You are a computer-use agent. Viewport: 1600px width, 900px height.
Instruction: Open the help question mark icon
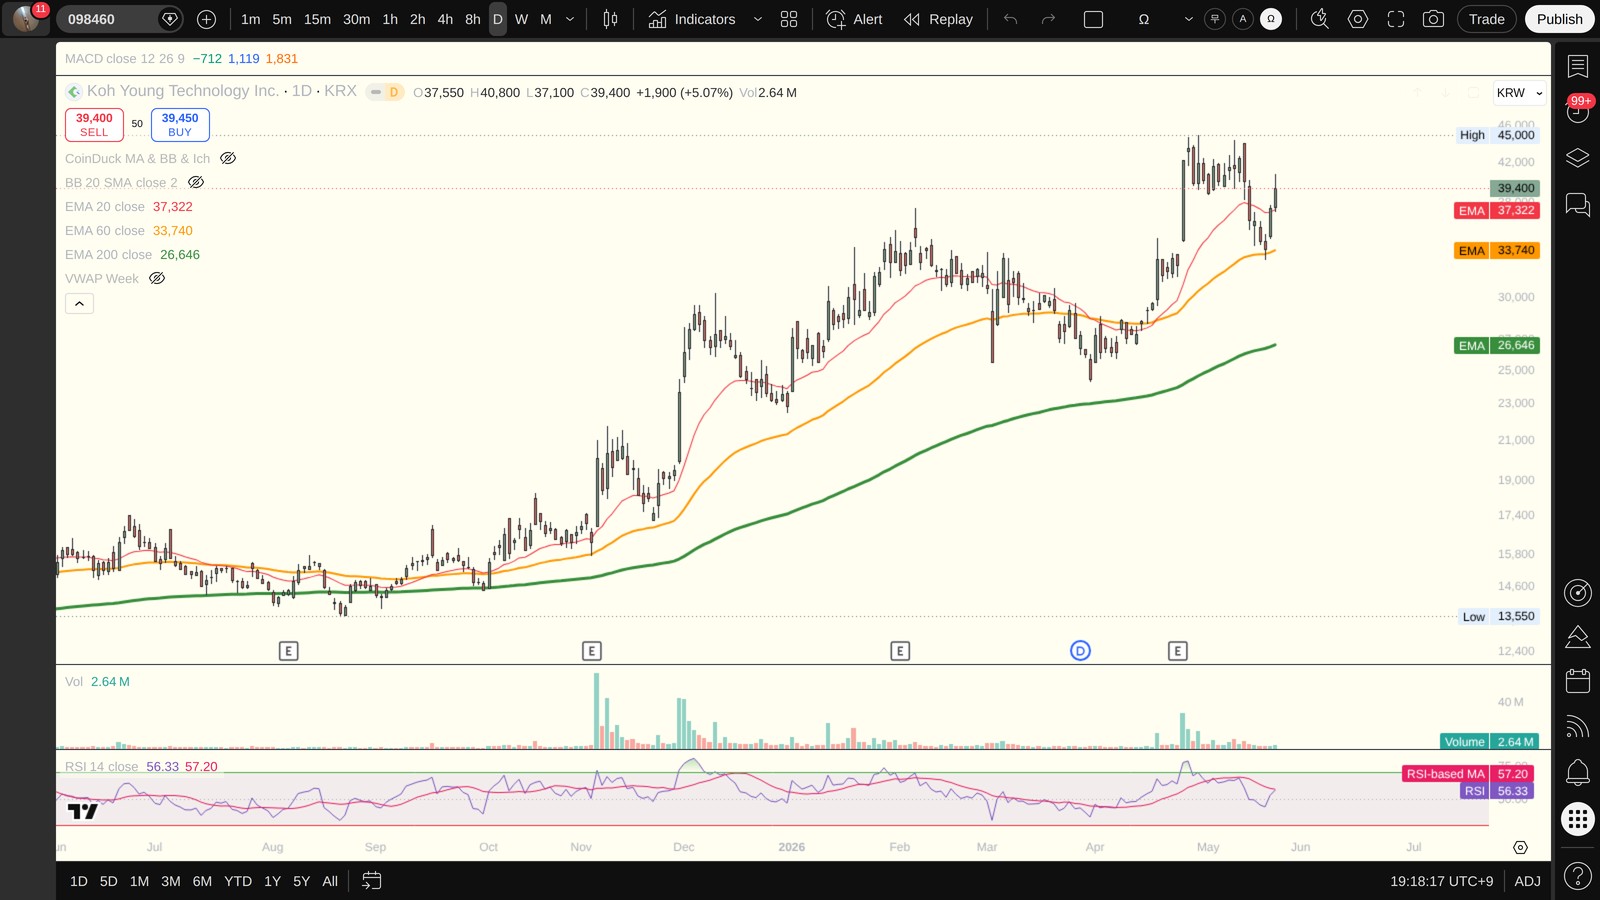click(1578, 877)
